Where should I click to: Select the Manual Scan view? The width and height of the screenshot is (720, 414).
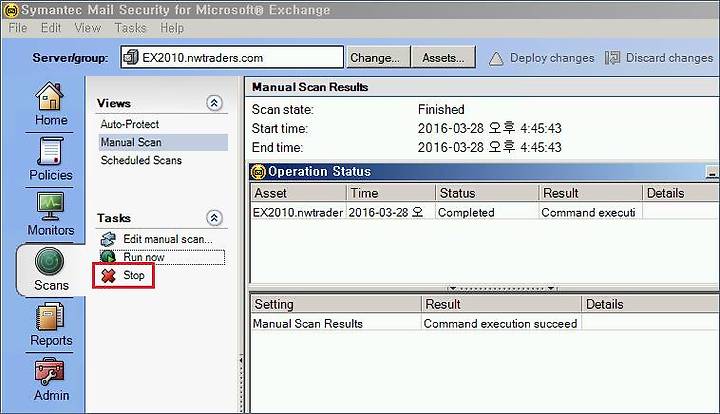[x=163, y=142]
